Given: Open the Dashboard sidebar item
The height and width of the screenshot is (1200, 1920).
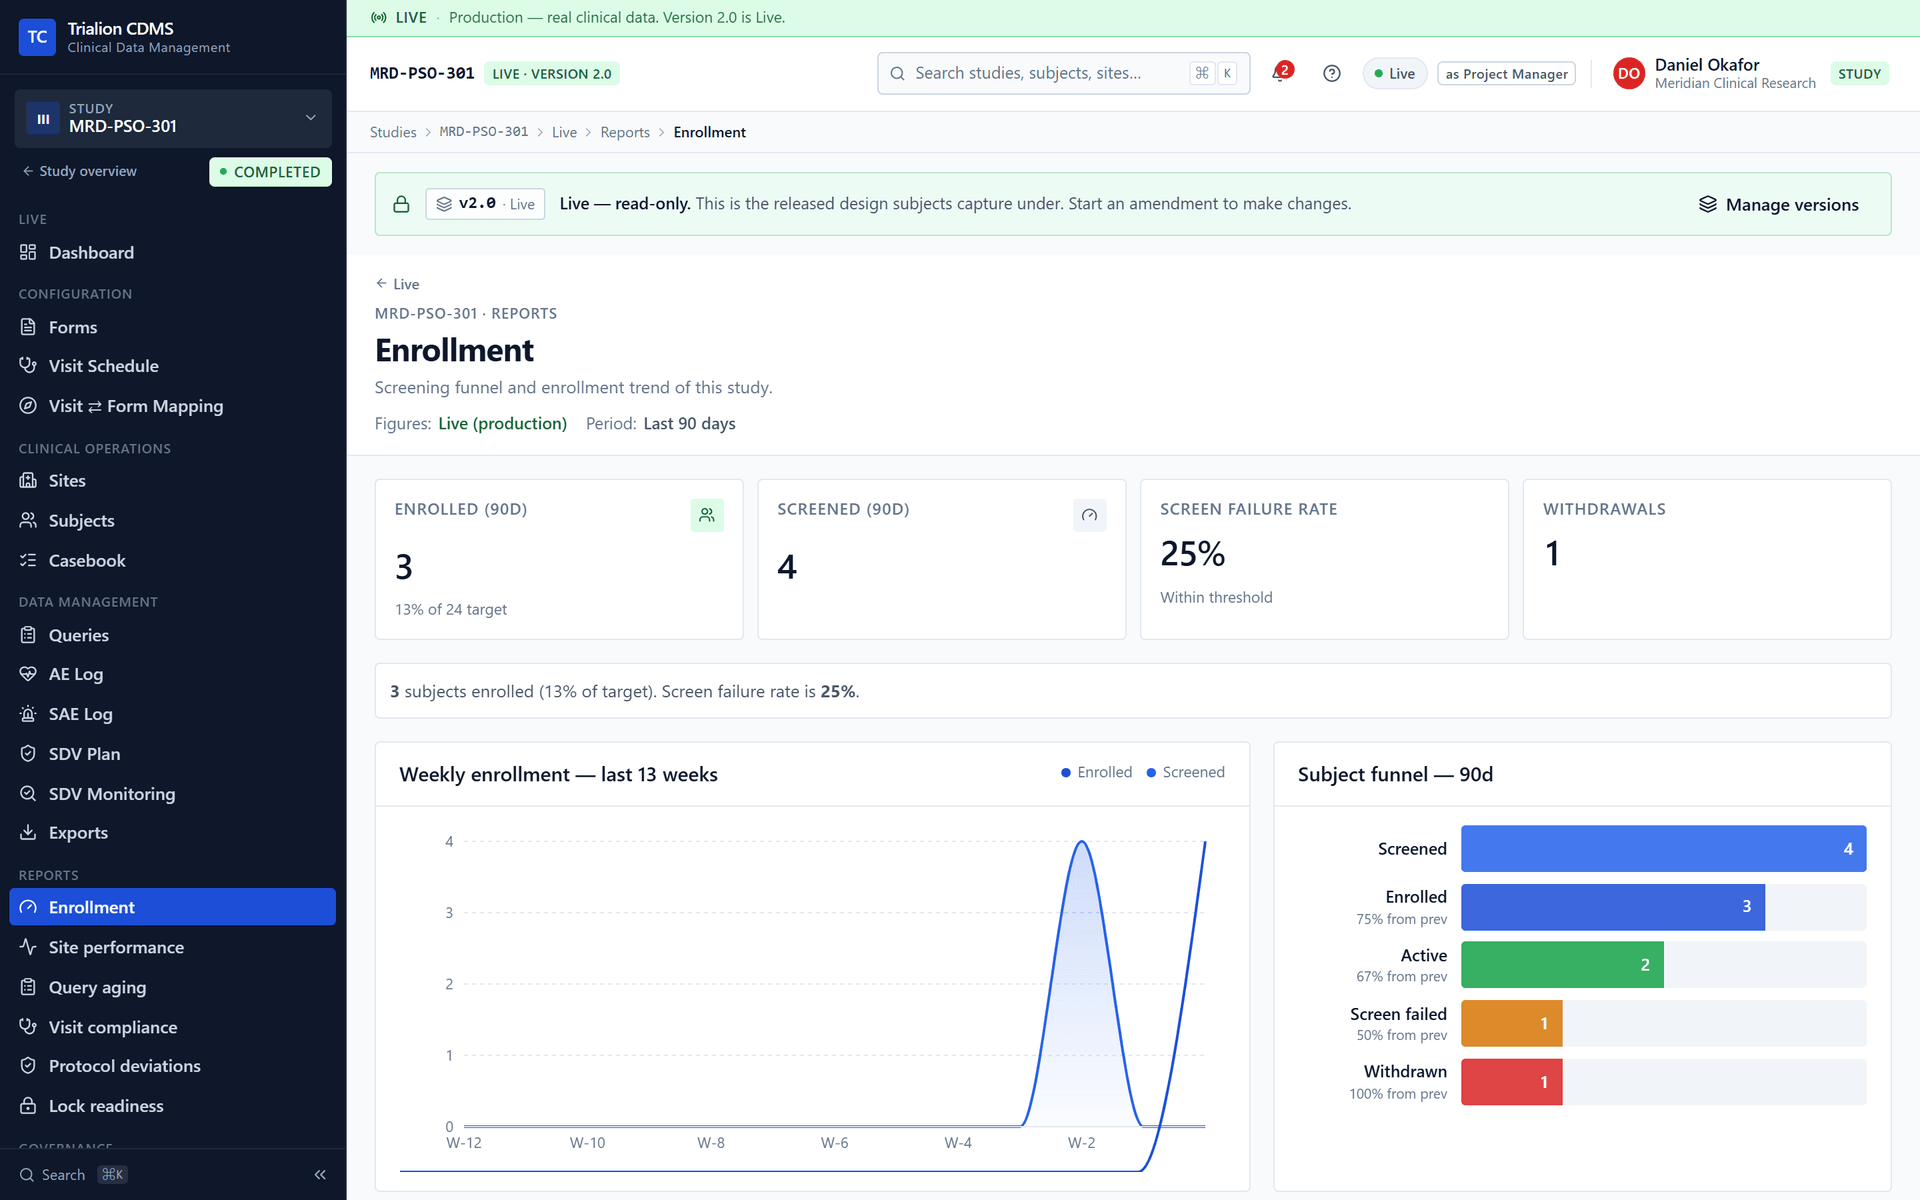Looking at the screenshot, I should point(173,253).
